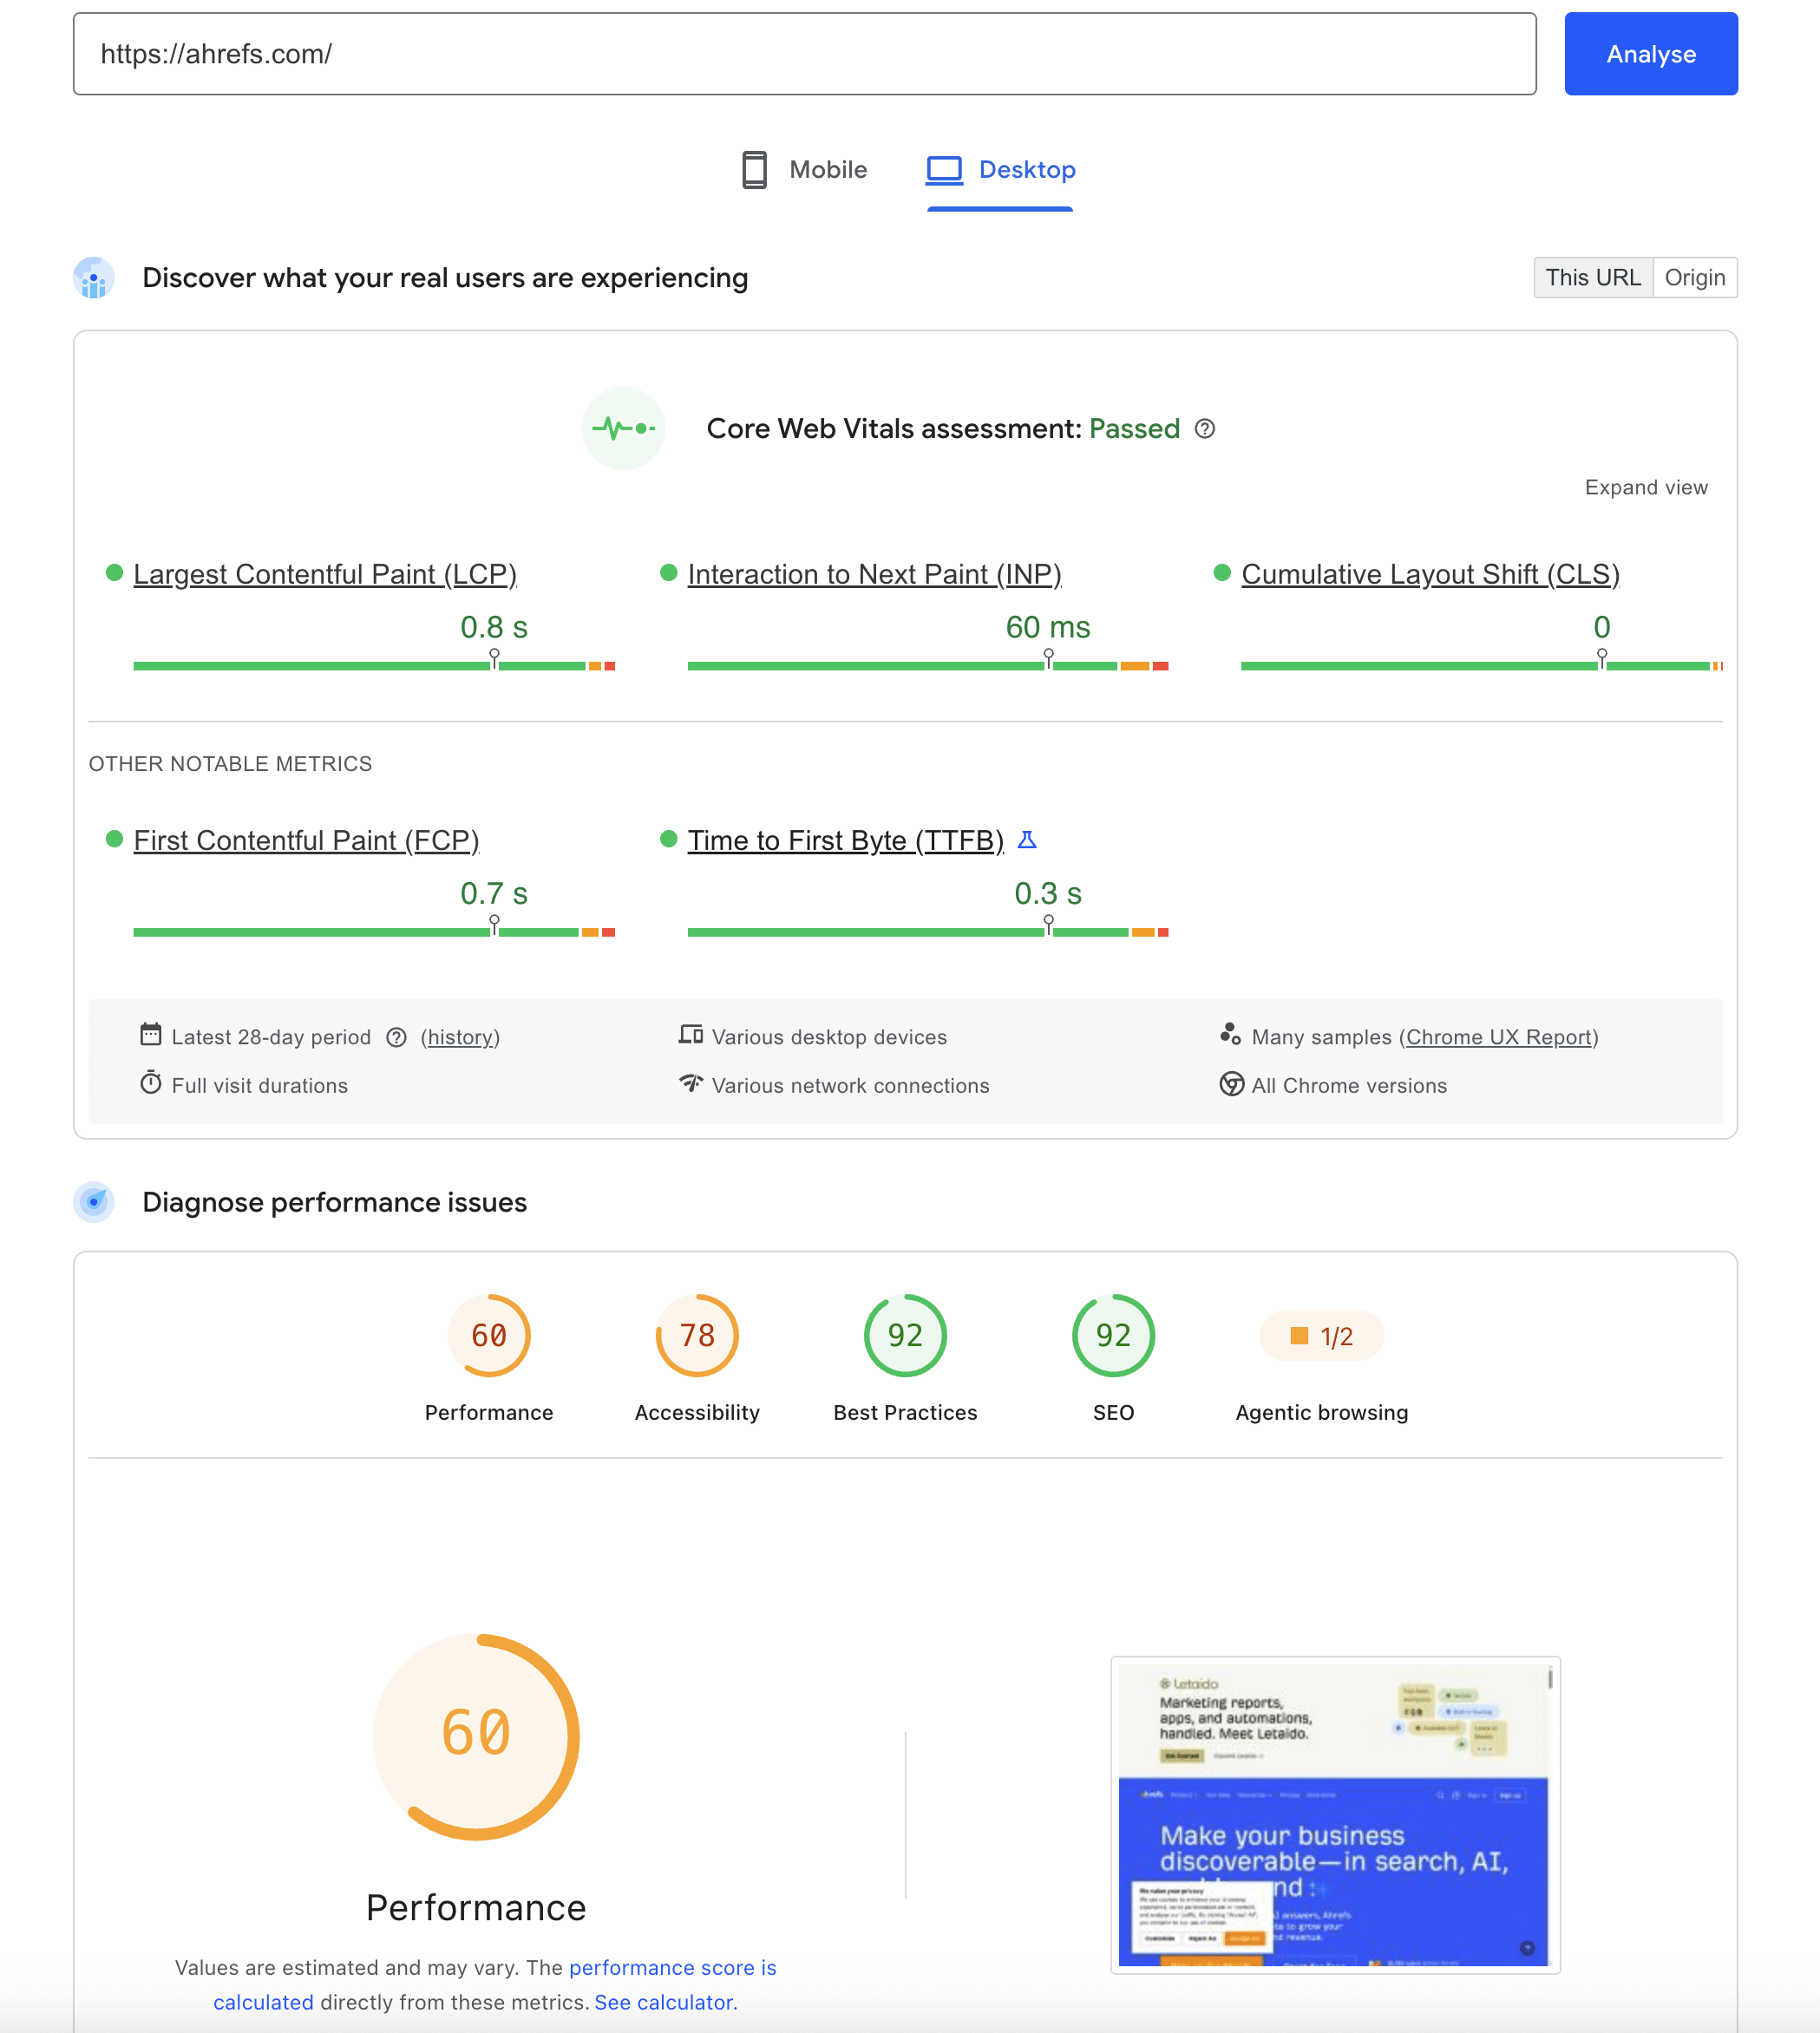Click the Best Practices score 92 gauge

[905, 1335]
